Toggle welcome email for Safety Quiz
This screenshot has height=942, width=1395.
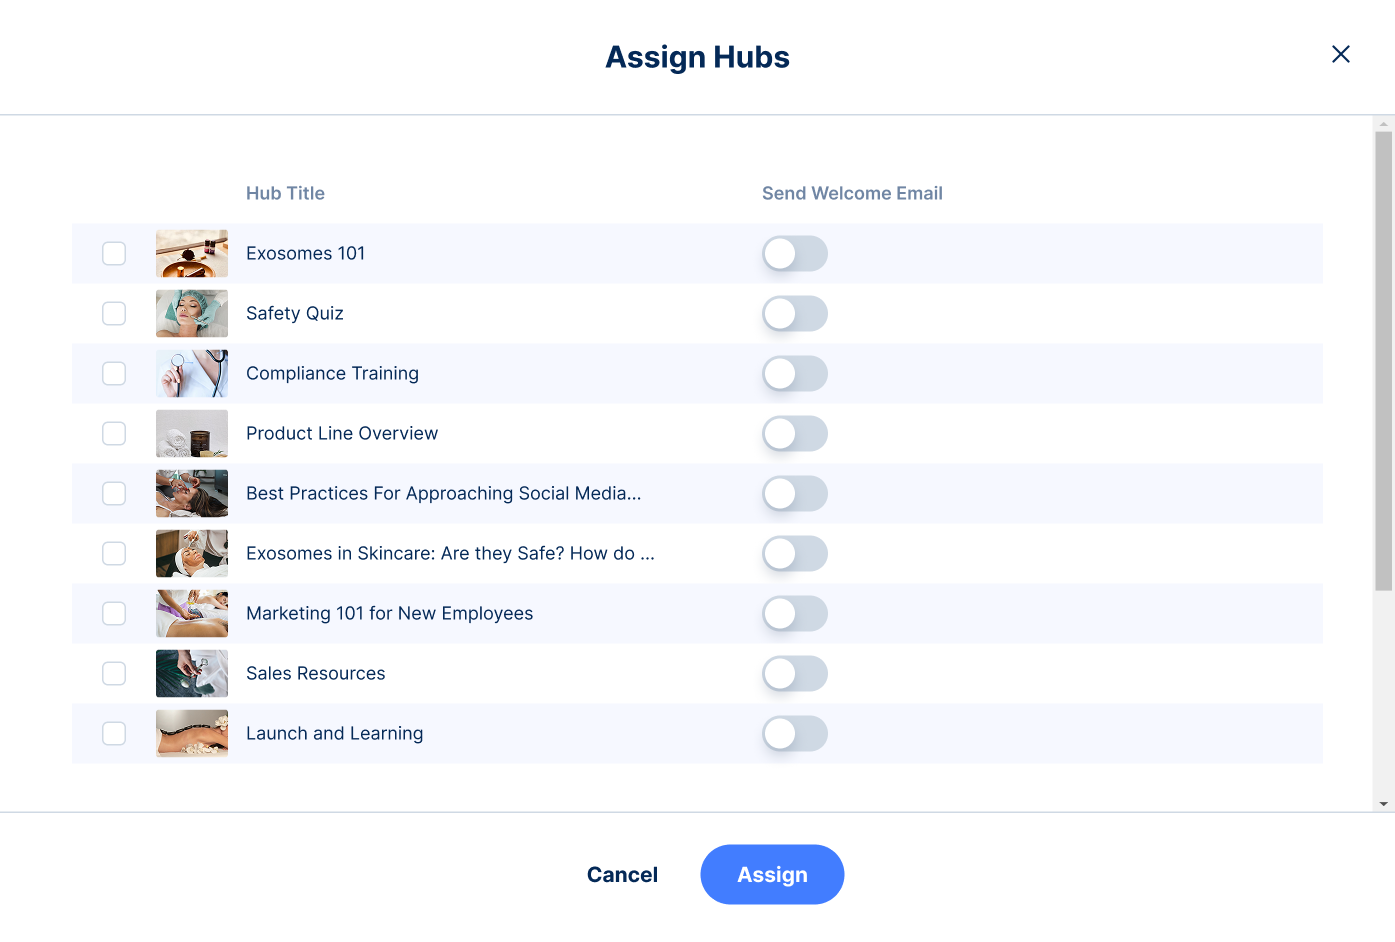coord(795,313)
